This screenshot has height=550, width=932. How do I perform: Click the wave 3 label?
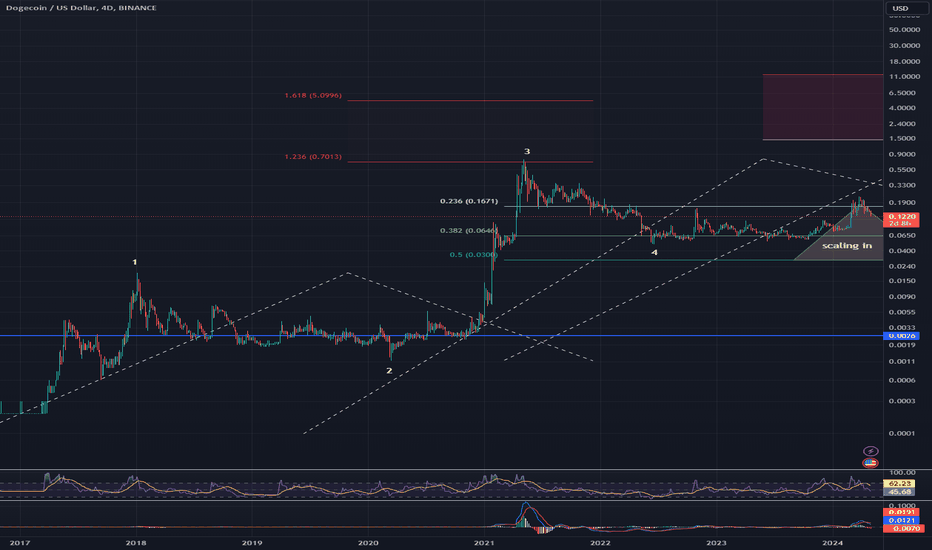[527, 152]
